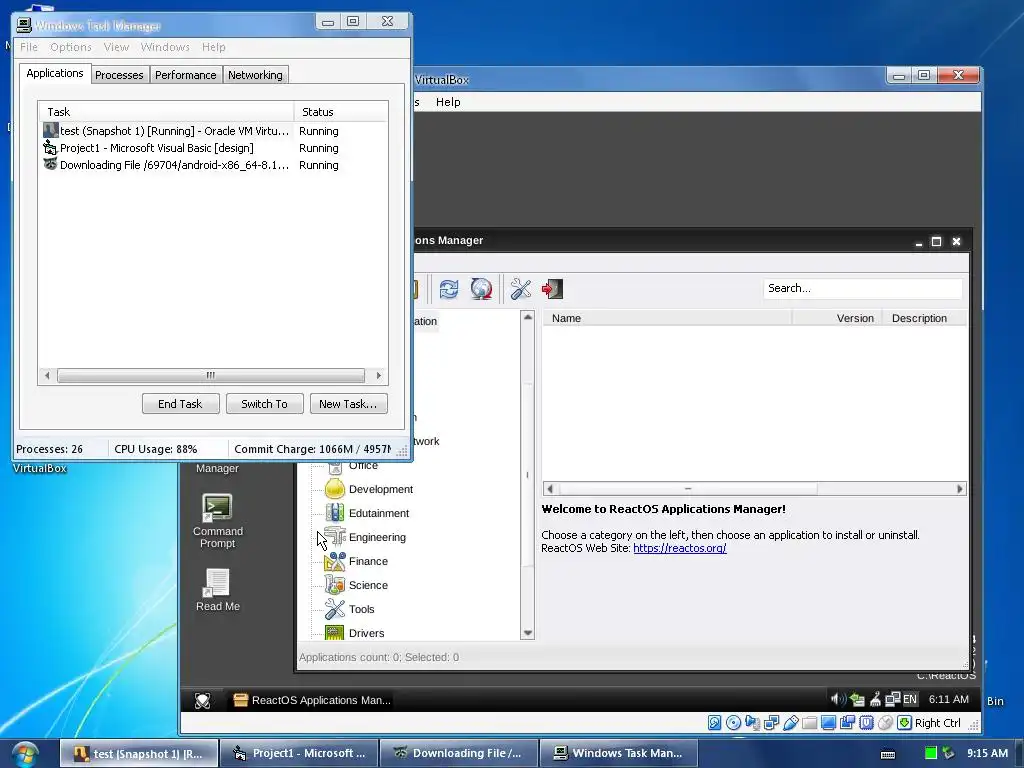
Task: Click the category tree scrollbar down arrow
Action: pos(528,633)
